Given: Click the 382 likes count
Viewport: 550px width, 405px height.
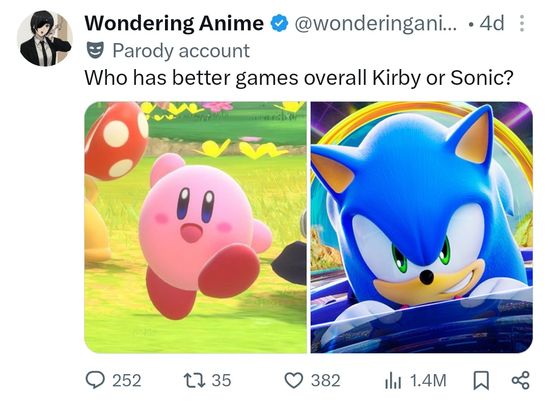Looking at the screenshot, I should click(x=326, y=380).
